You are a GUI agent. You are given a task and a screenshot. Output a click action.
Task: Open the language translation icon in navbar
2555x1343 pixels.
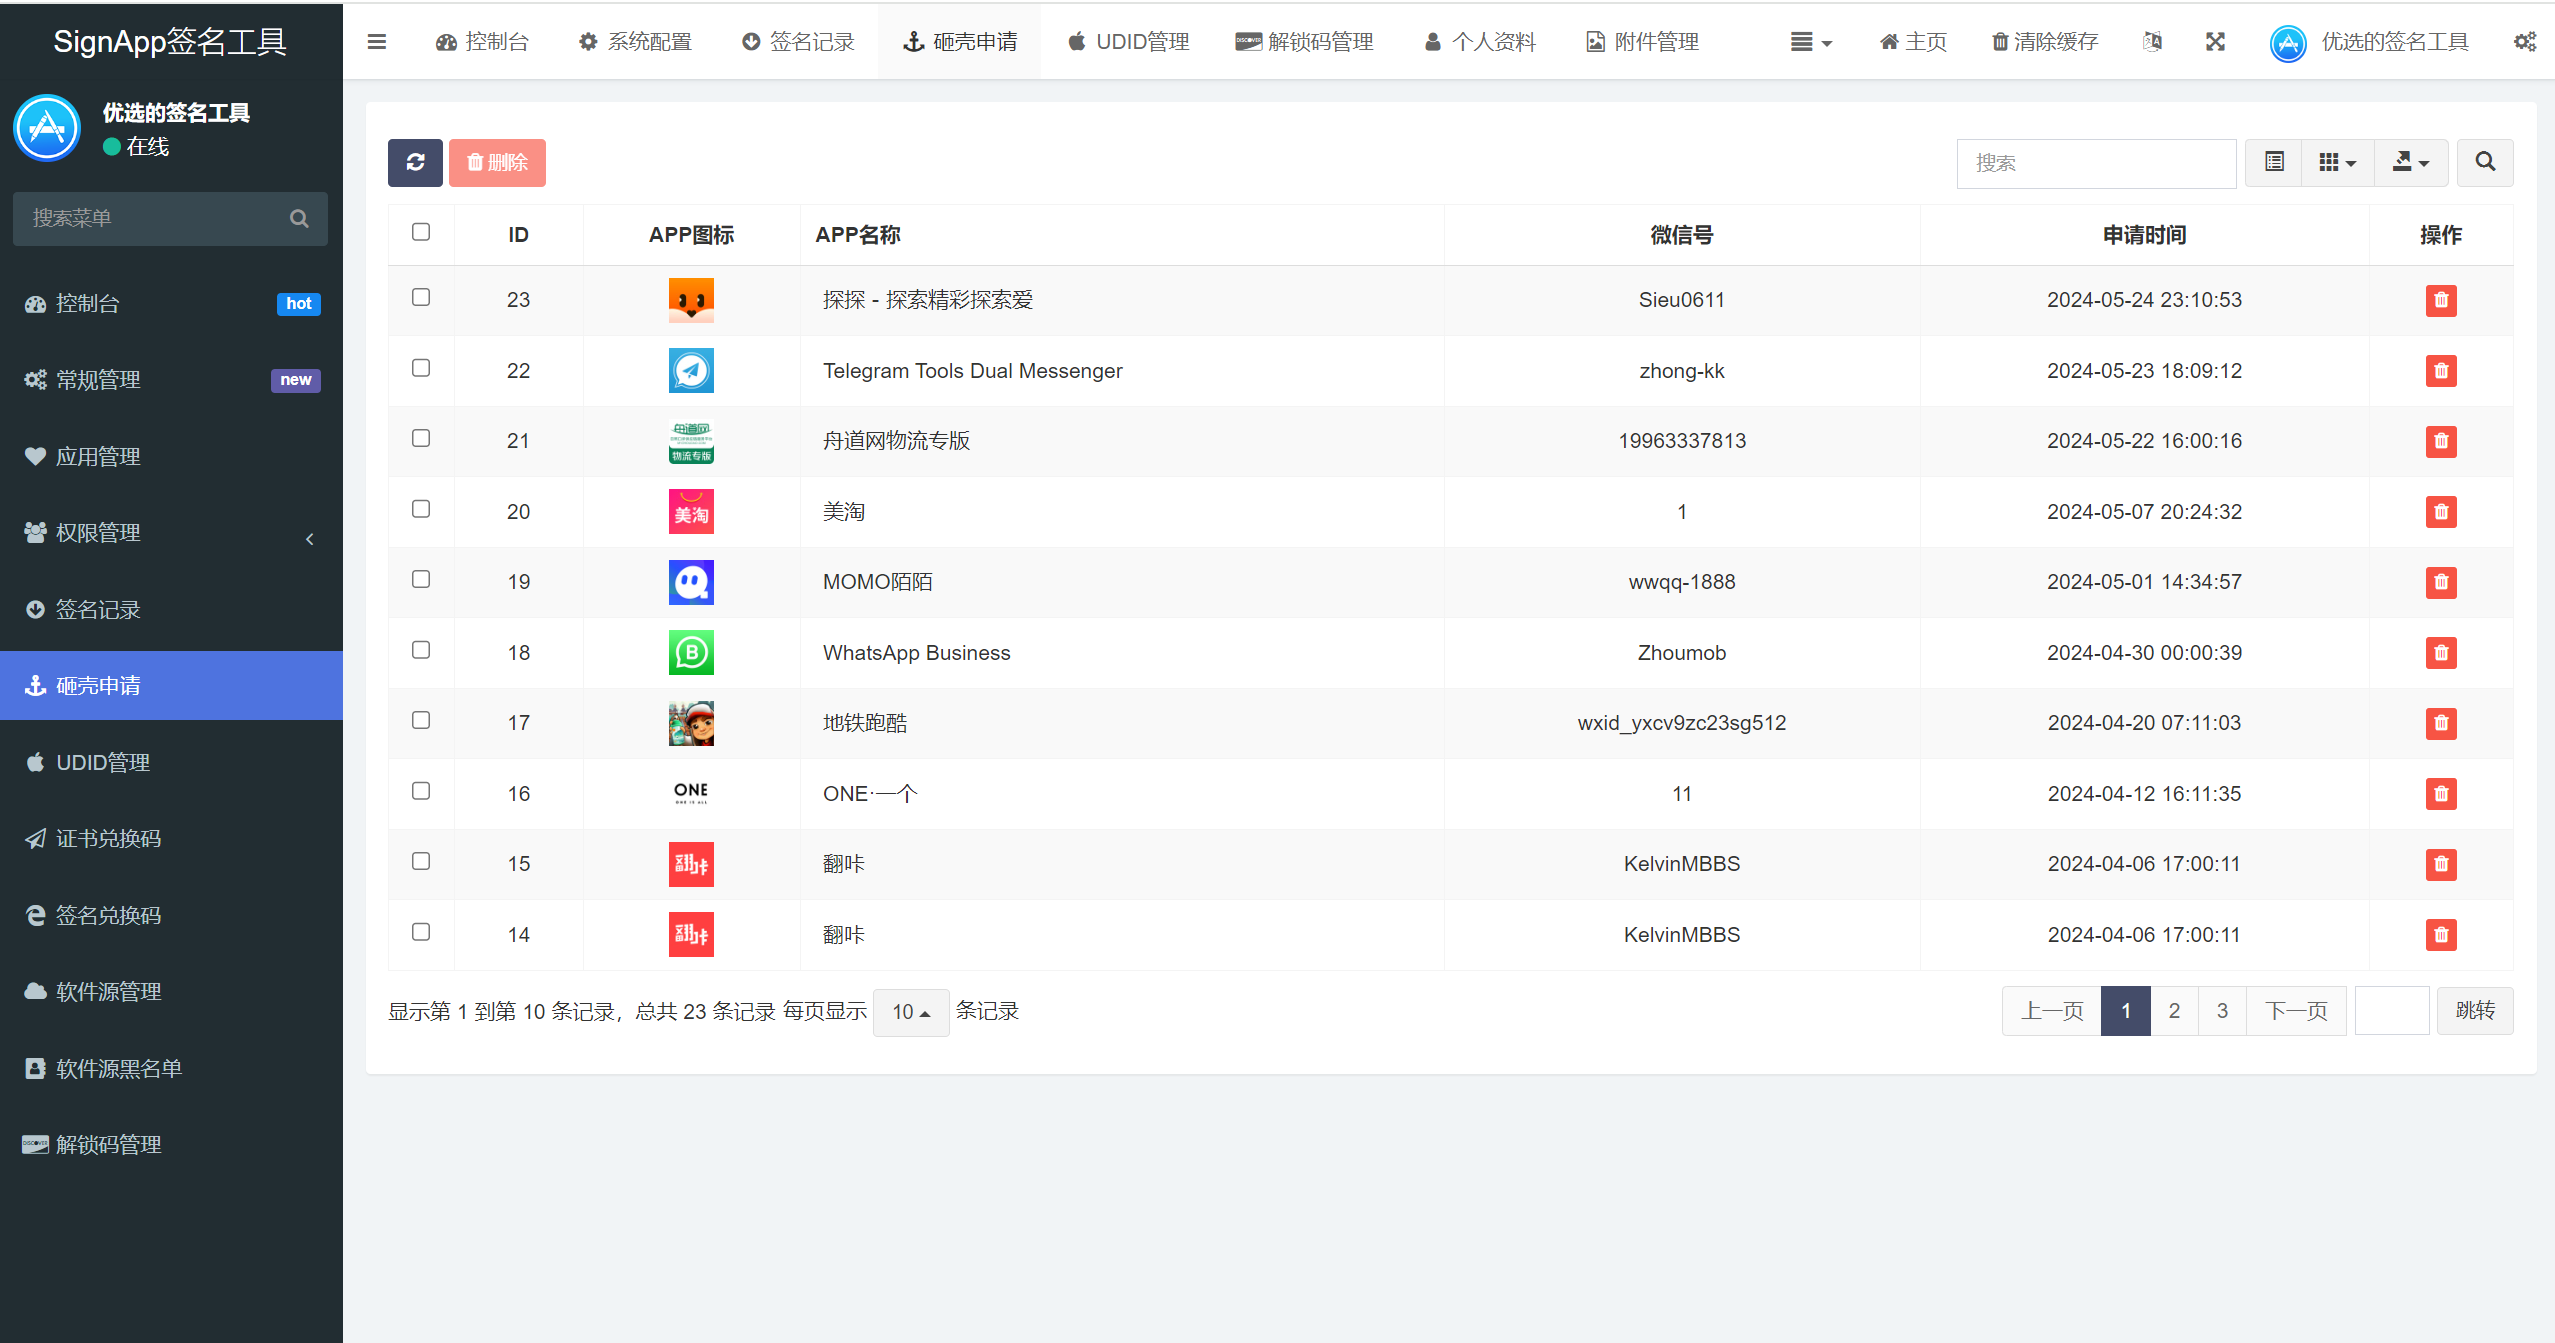pos(2154,41)
